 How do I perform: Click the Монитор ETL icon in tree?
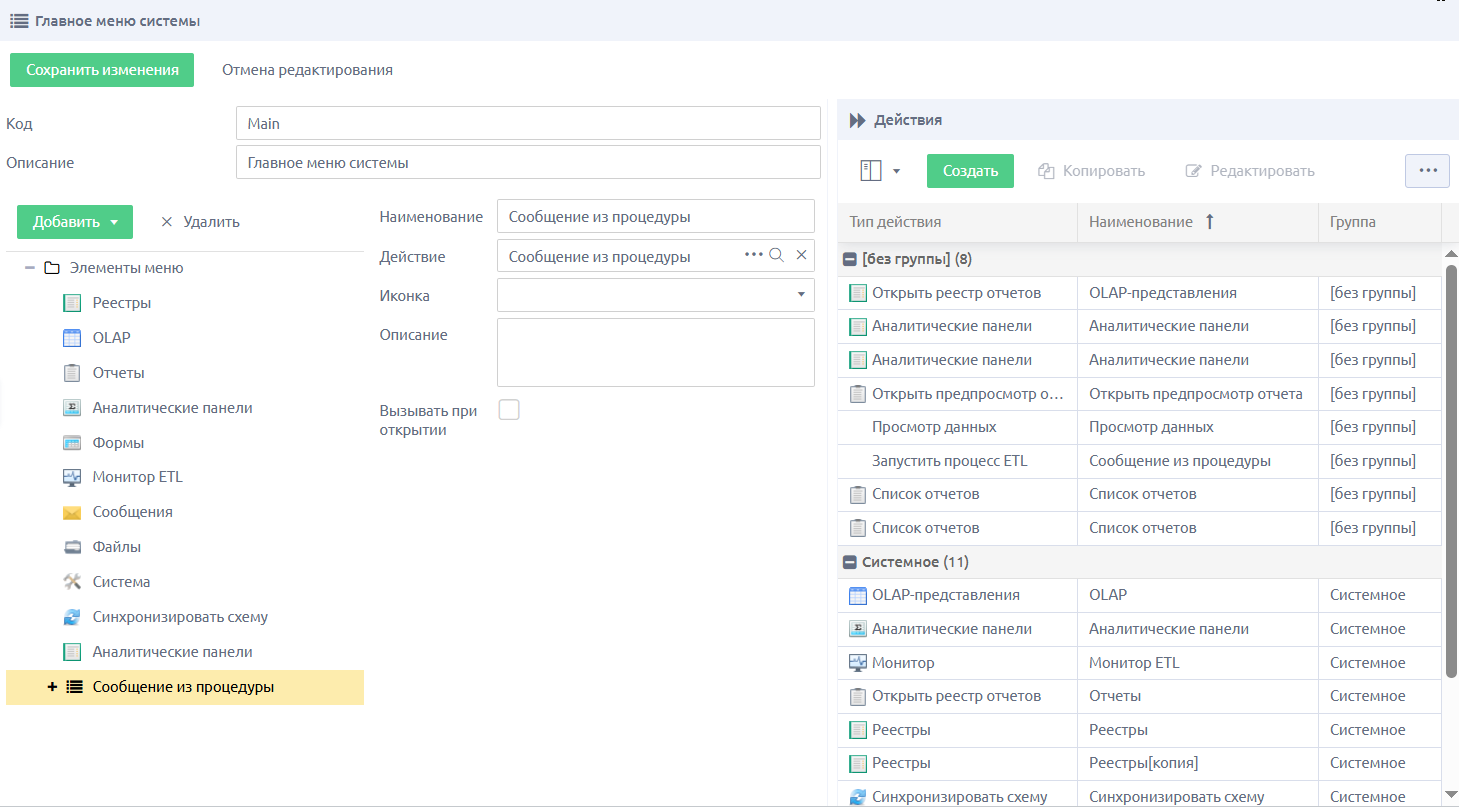(71, 477)
